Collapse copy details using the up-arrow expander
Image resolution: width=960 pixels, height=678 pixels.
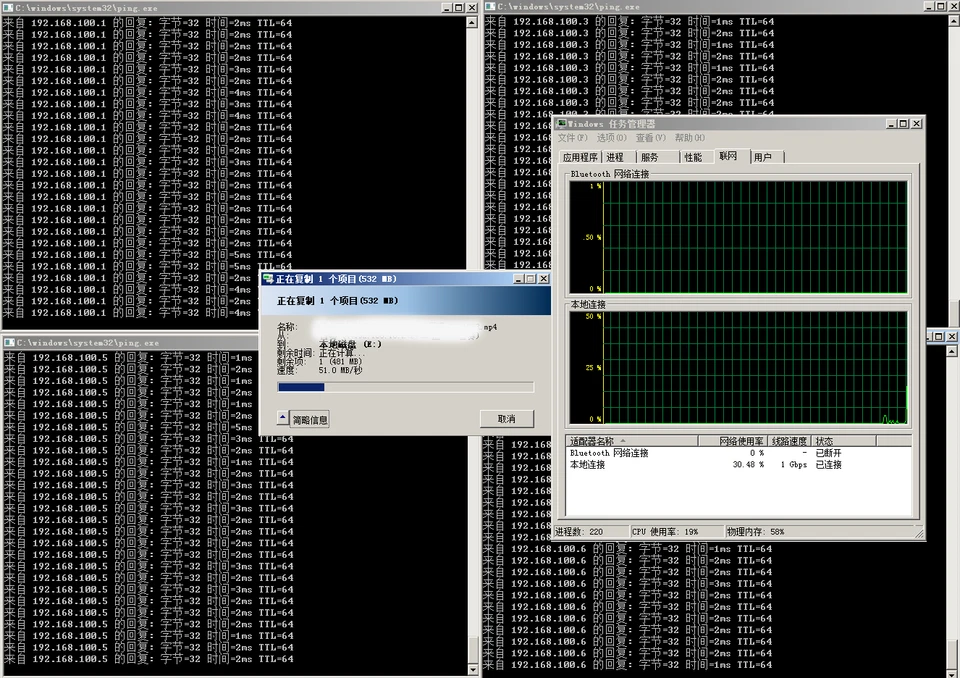click(x=283, y=419)
